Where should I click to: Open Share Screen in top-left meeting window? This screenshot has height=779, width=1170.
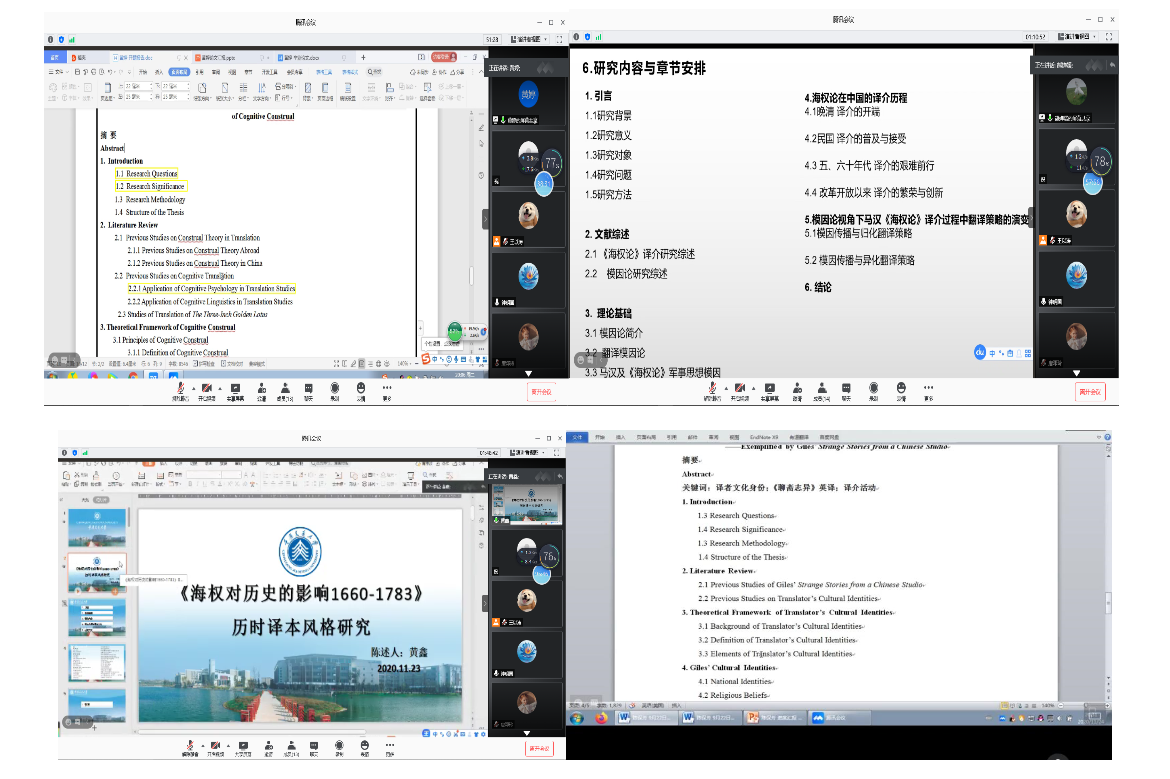[x=235, y=391]
